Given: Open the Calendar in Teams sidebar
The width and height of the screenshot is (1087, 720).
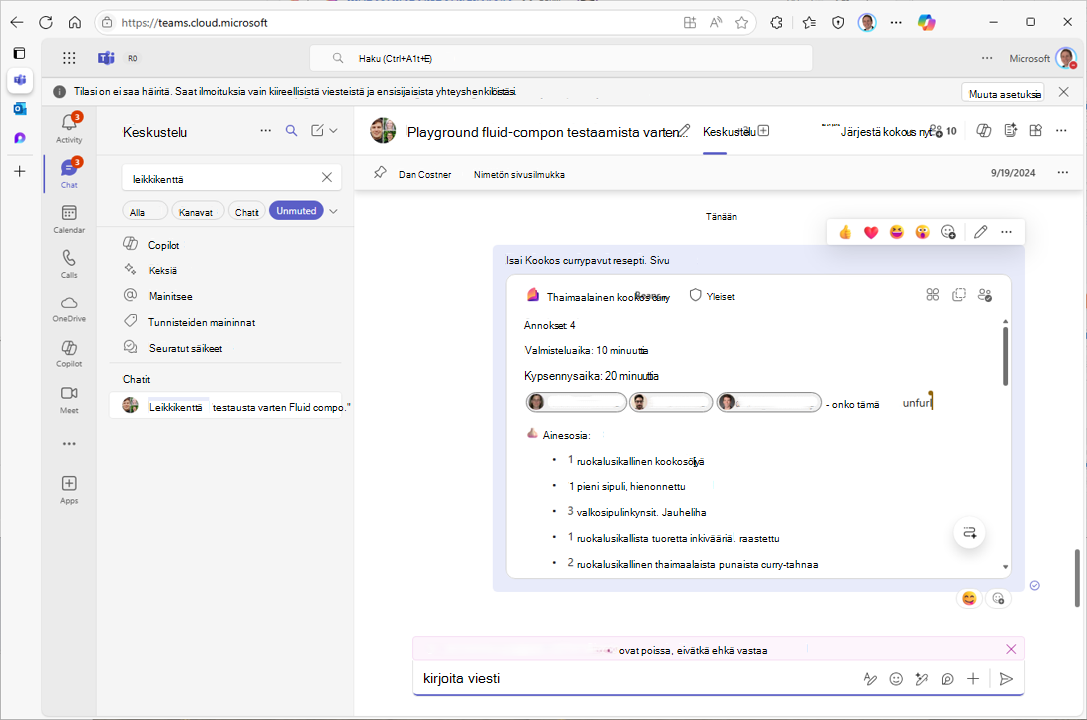Looking at the screenshot, I should 69,219.
